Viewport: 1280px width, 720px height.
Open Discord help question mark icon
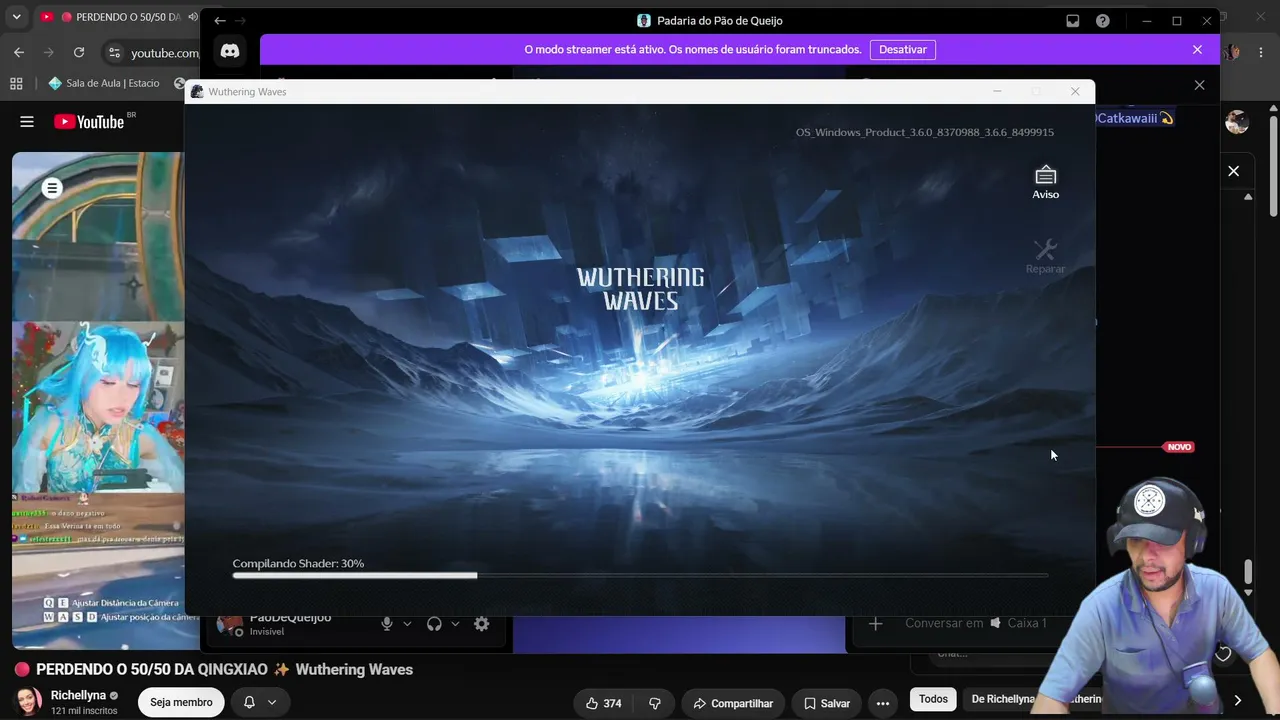1102,21
